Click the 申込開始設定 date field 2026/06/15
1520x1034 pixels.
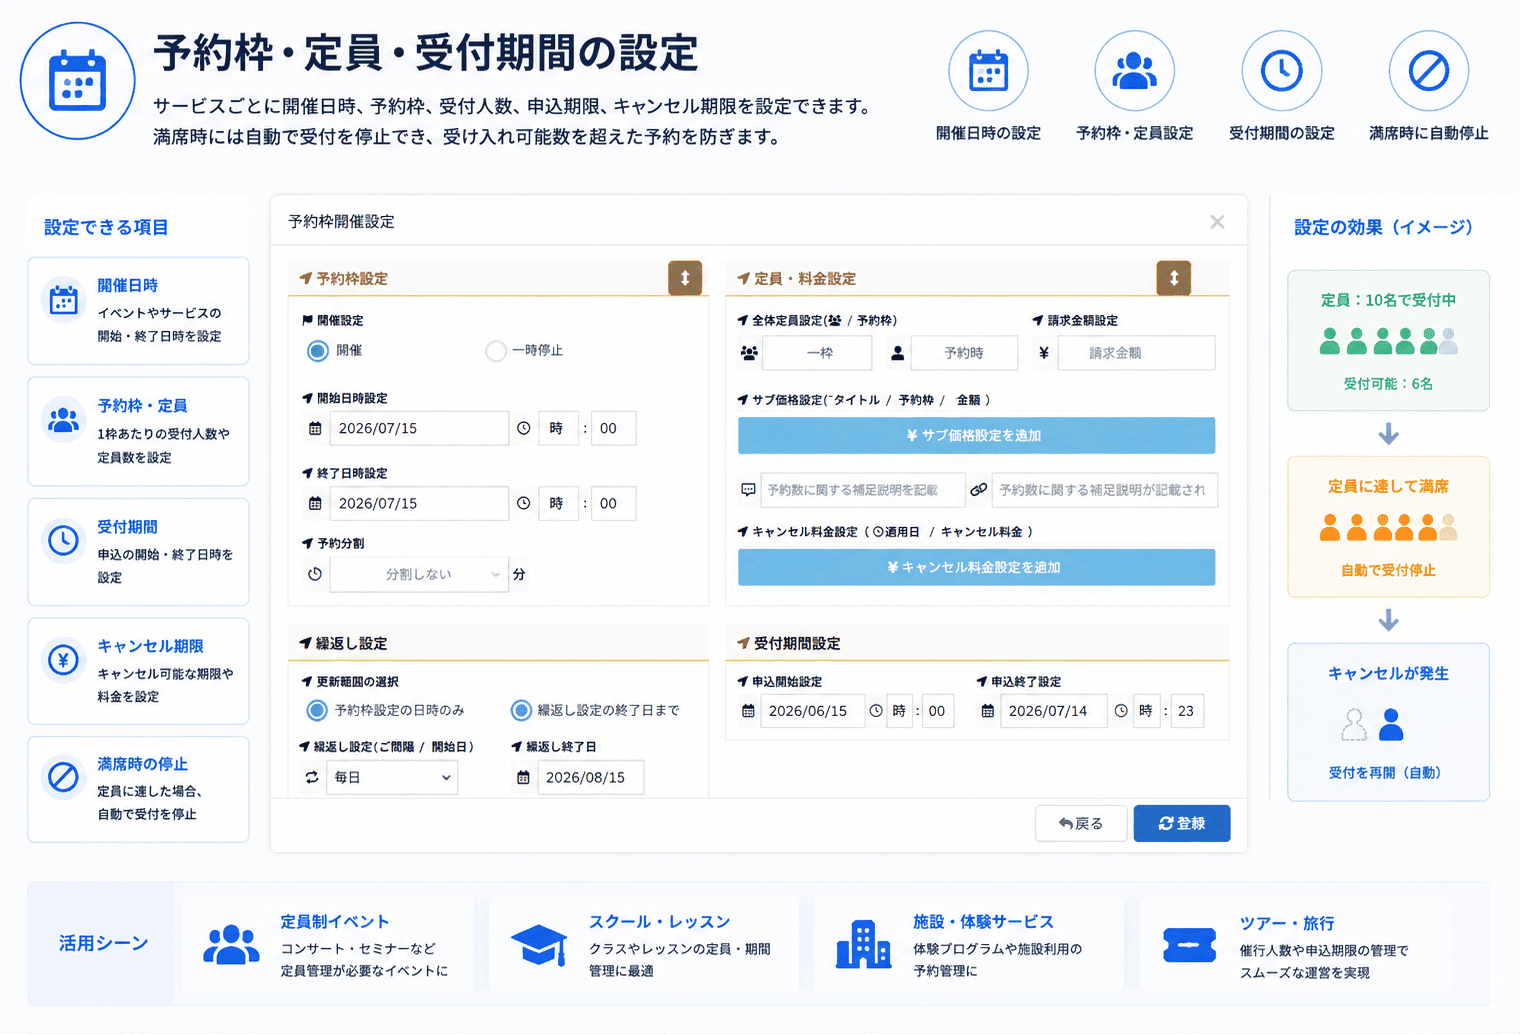813,711
